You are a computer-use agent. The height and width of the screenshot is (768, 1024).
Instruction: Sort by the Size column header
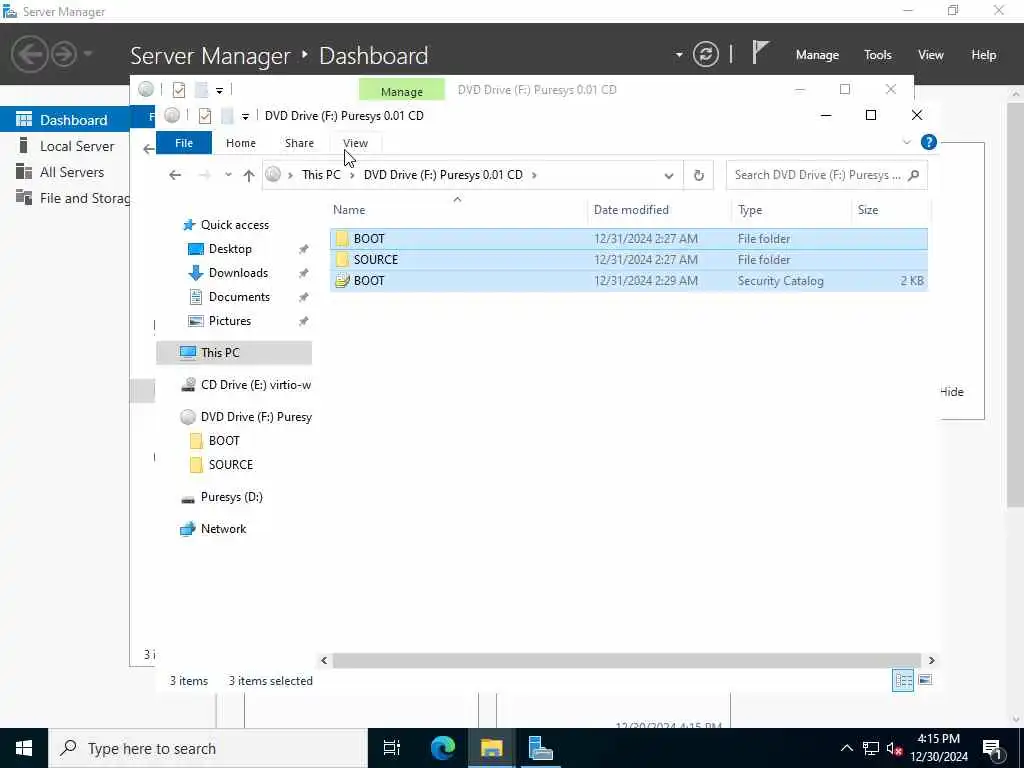pos(891,210)
